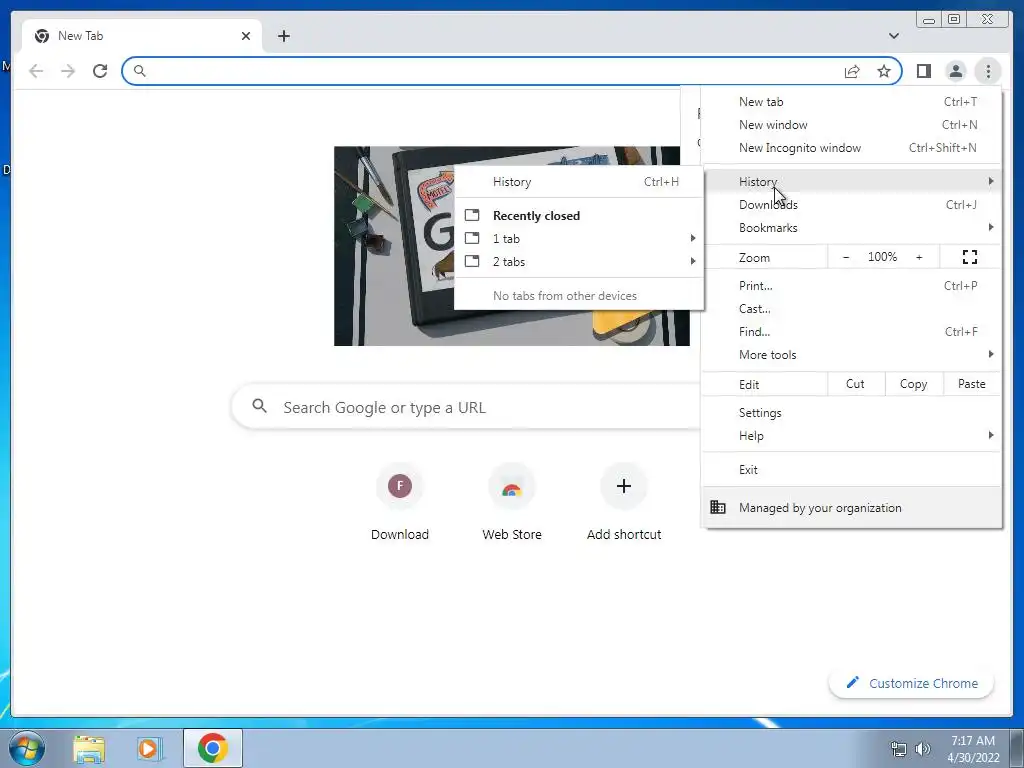
Task: Open the tab search chevron
Action: 894,36
